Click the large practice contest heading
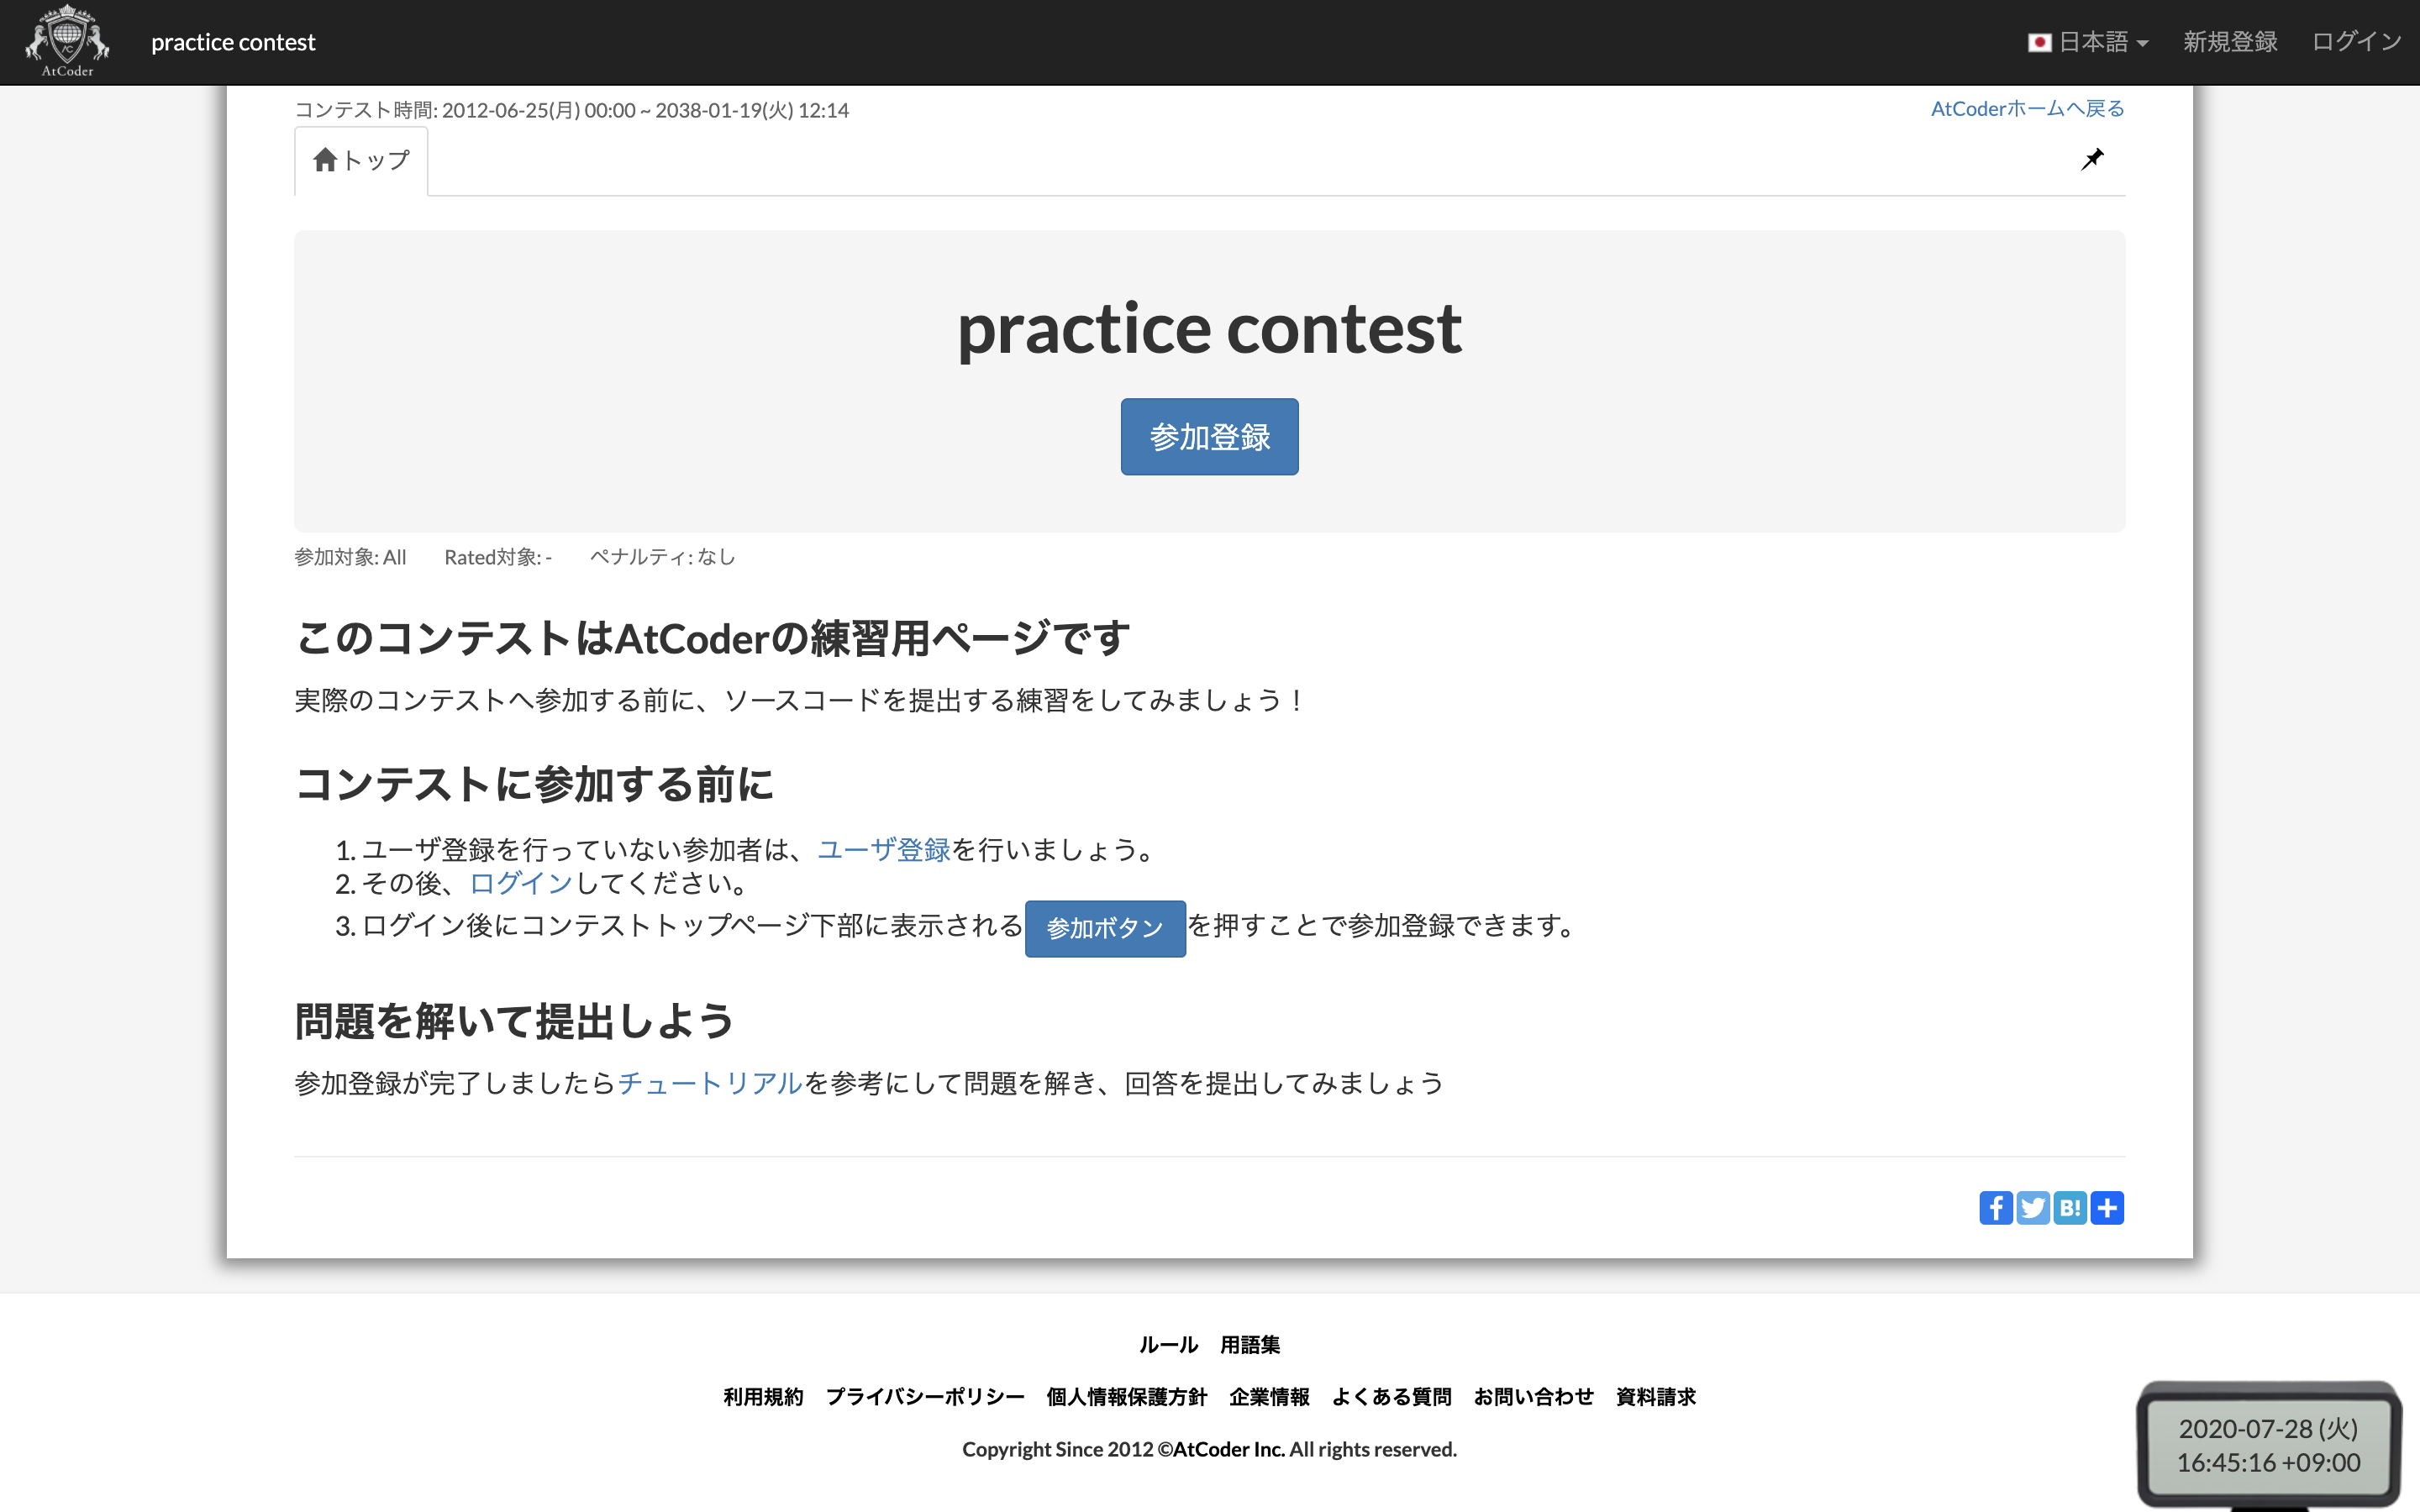 coord(1210,329)
